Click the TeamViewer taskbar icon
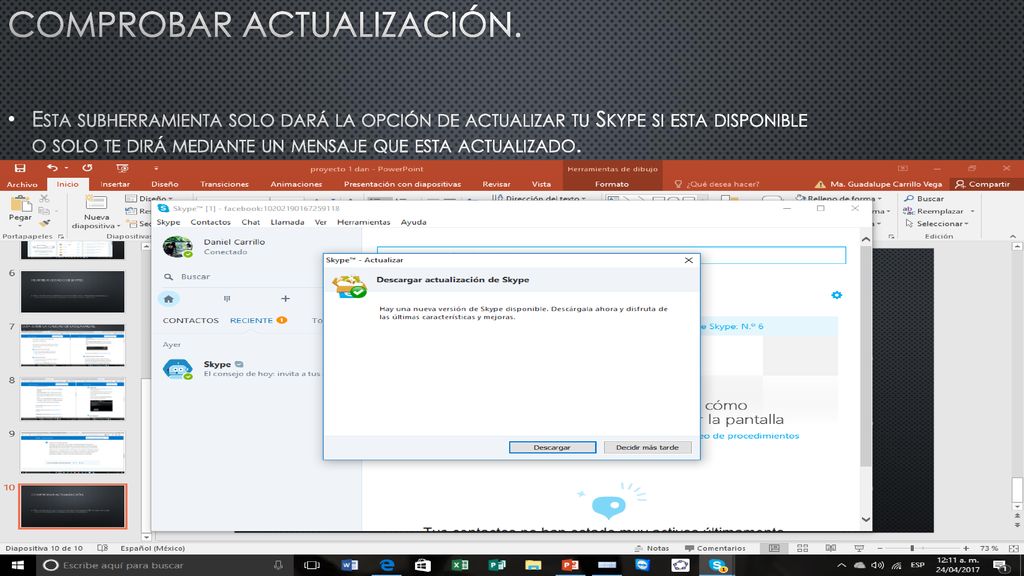The width and height of the screenshot is (1024, 576). pyautogui.click(x=643, y=565)
